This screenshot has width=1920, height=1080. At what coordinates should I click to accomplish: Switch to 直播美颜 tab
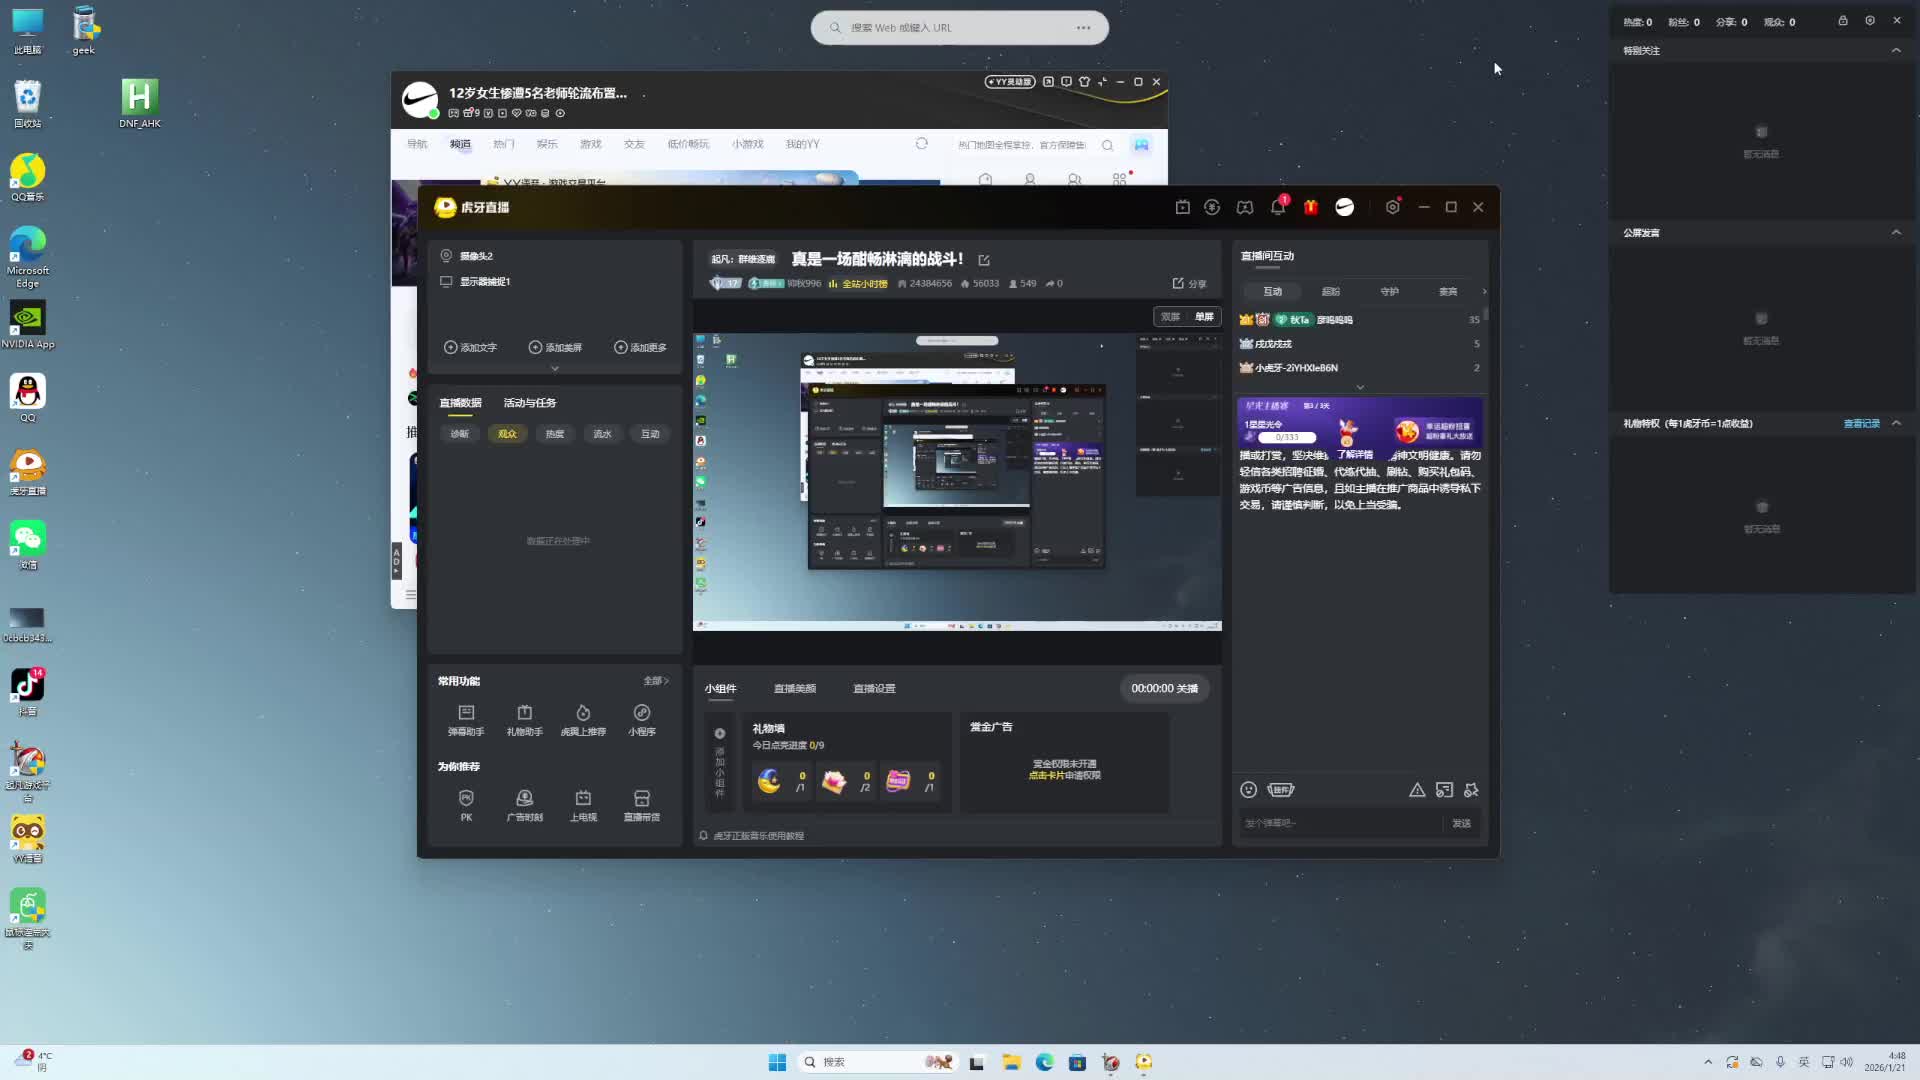pyautogui.click(x=794, y=689)
